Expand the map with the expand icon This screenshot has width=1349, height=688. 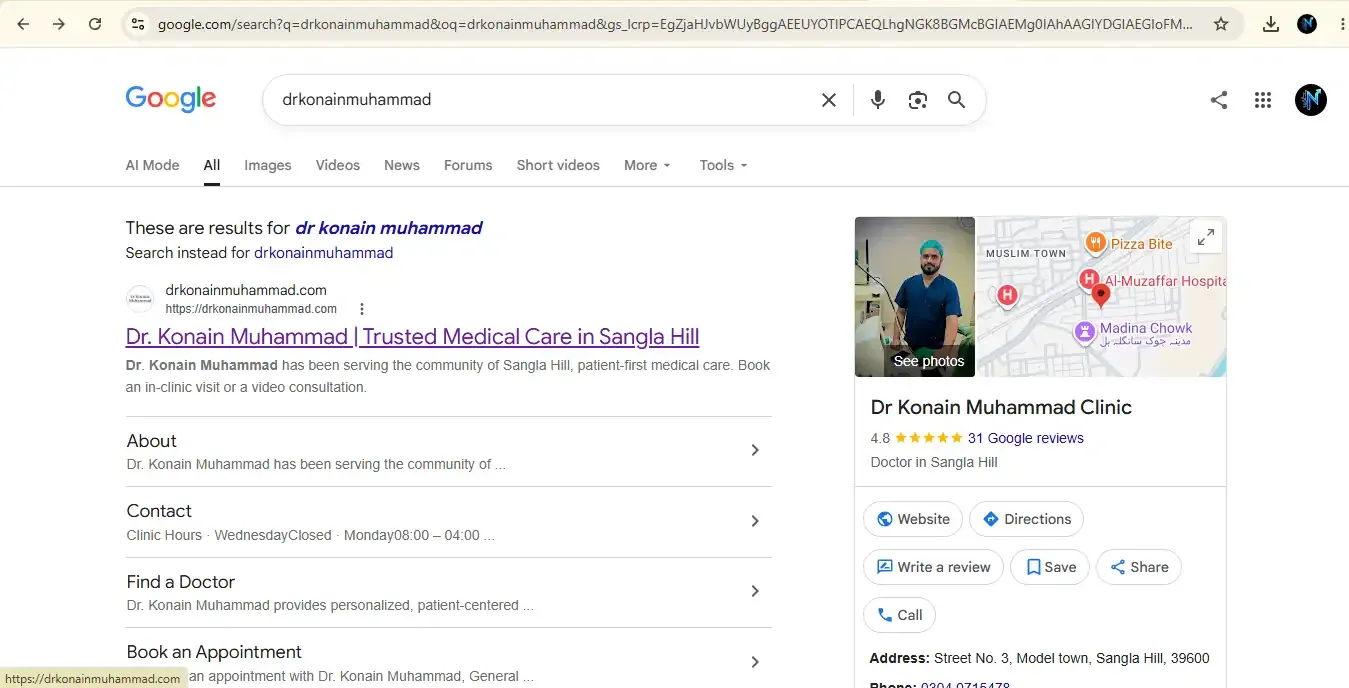(x=1207, y=237)
